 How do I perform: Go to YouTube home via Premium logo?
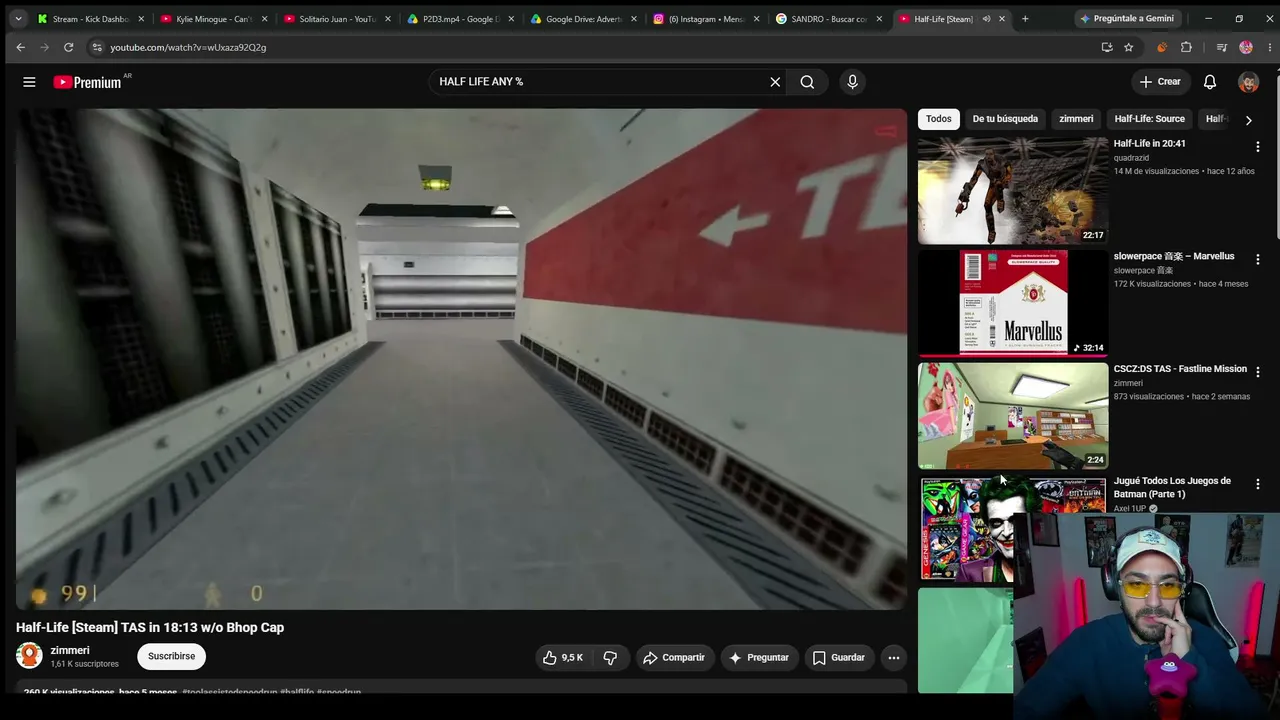[x=87, y=82]
